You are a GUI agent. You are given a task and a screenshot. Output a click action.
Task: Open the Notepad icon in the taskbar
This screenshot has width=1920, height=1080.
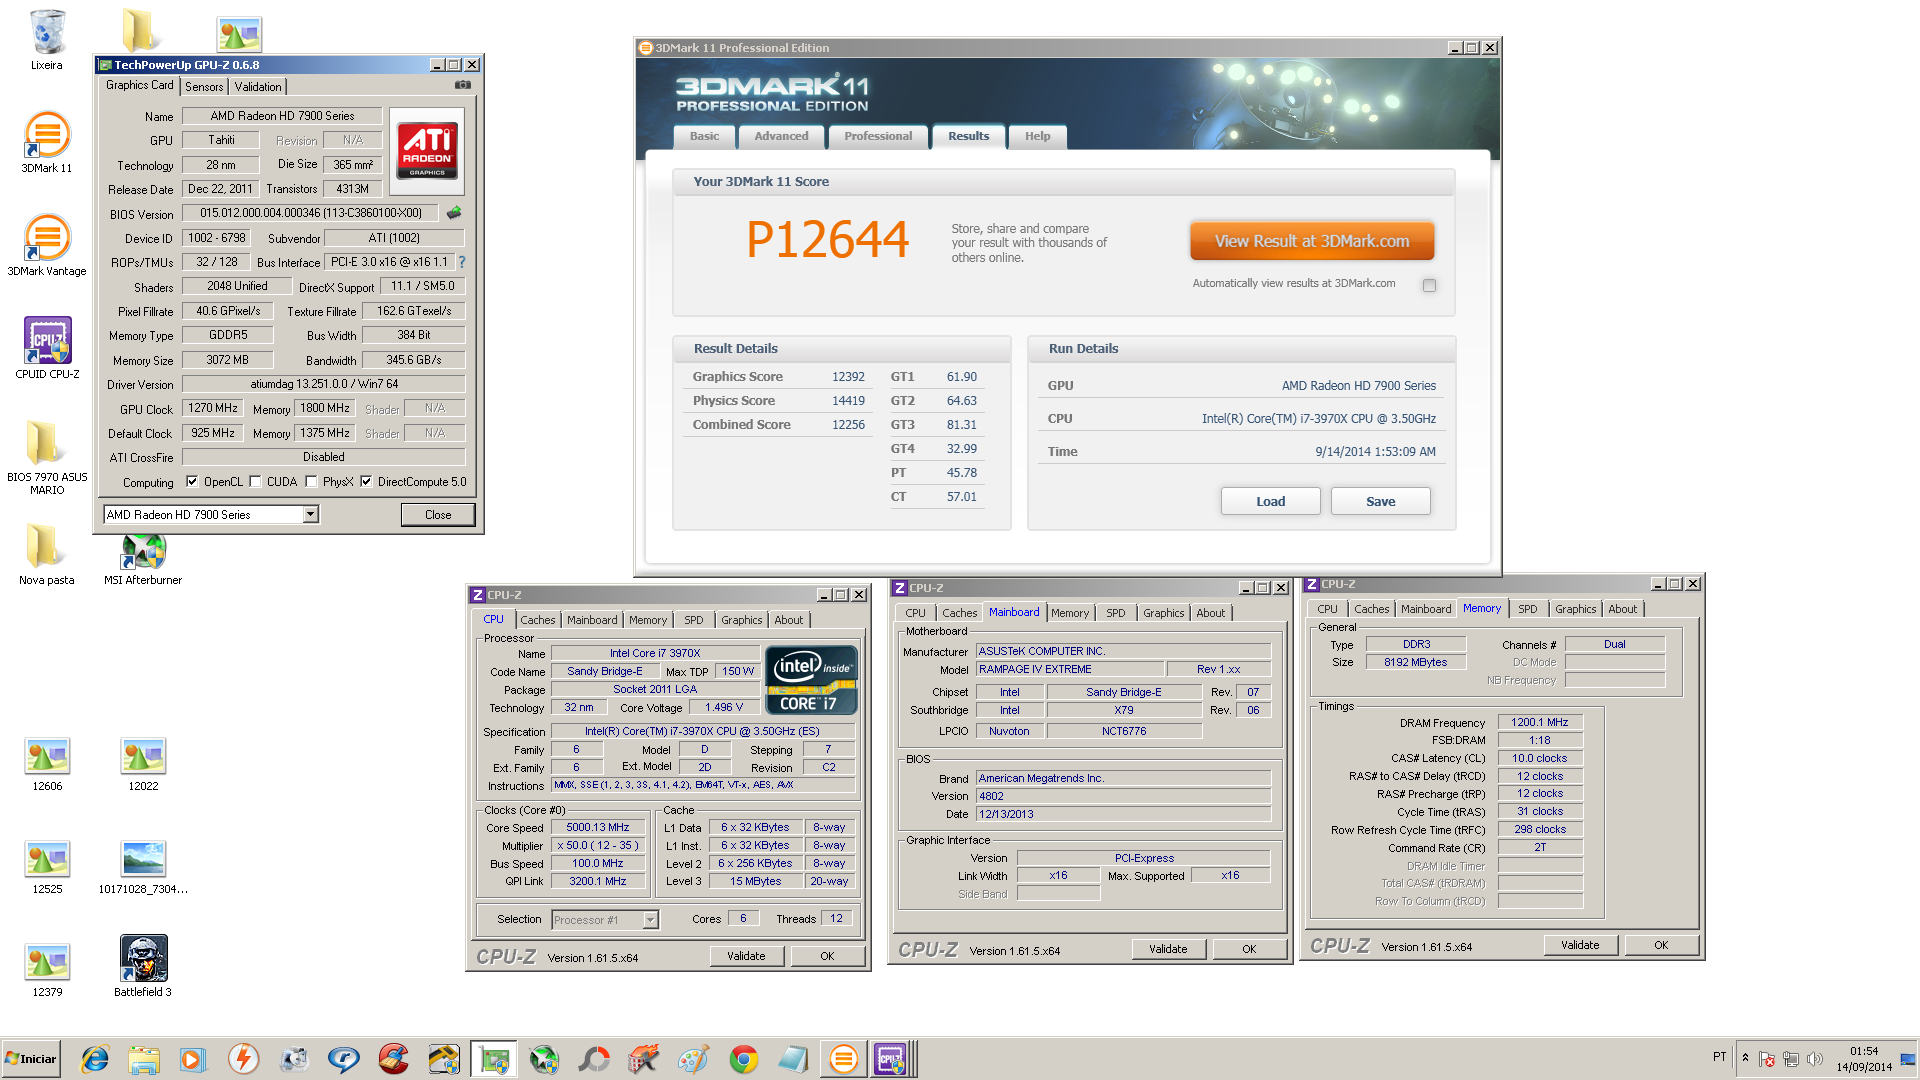pos(793,1059)
